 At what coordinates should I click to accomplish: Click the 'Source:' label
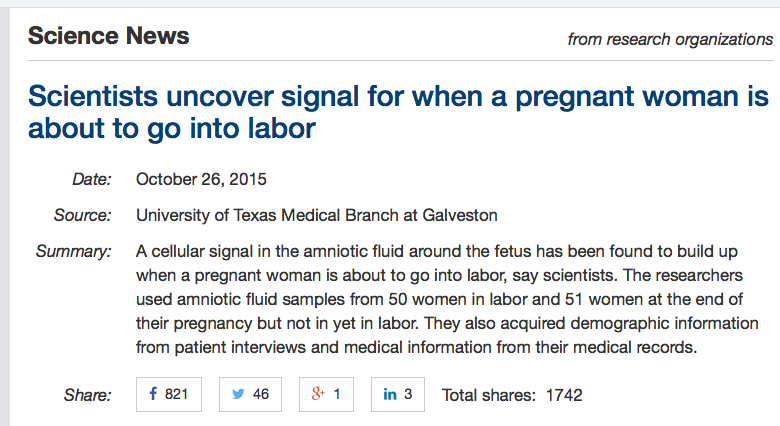click(x=83, y=215)
